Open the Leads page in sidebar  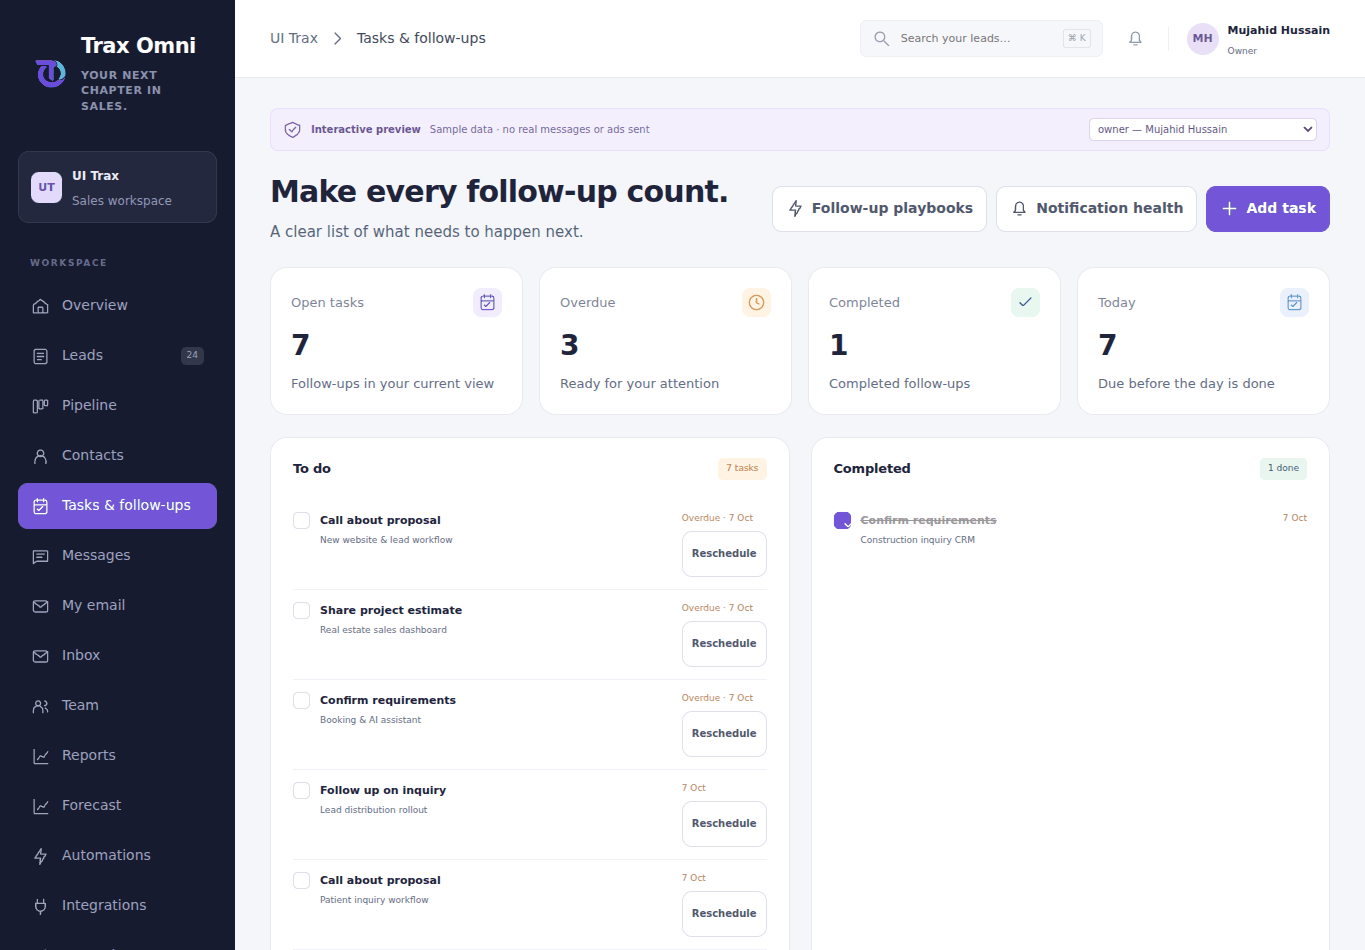click(117, 355)
